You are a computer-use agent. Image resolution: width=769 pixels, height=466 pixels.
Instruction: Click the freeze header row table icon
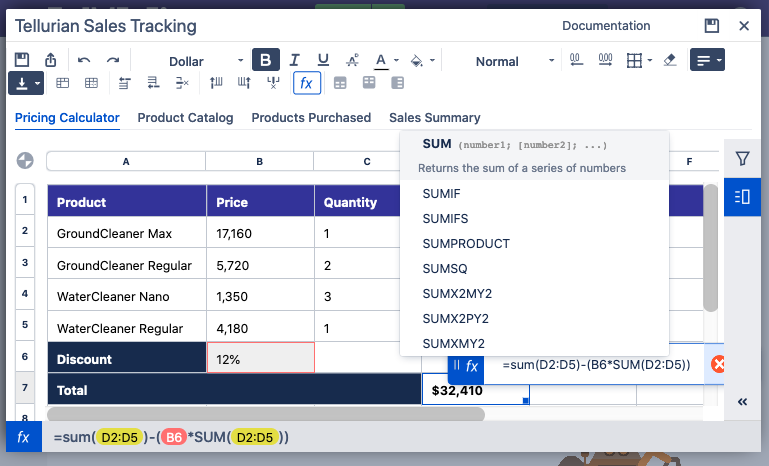click(x=62, y=83)
